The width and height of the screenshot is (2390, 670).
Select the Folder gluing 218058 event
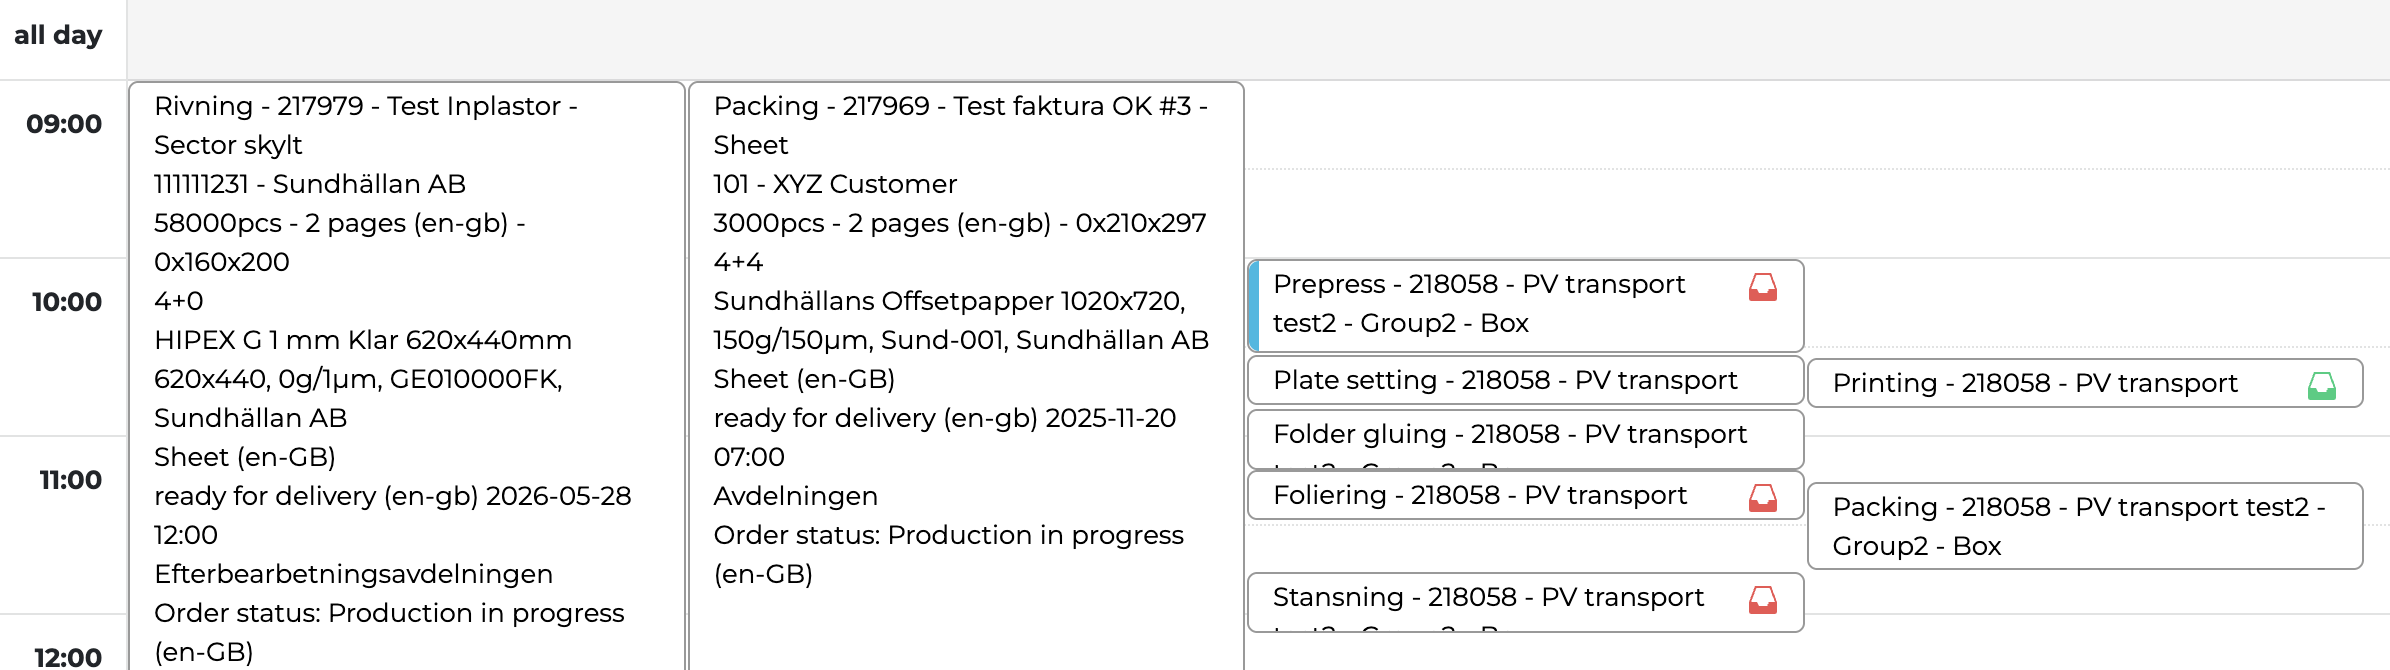1509,435
